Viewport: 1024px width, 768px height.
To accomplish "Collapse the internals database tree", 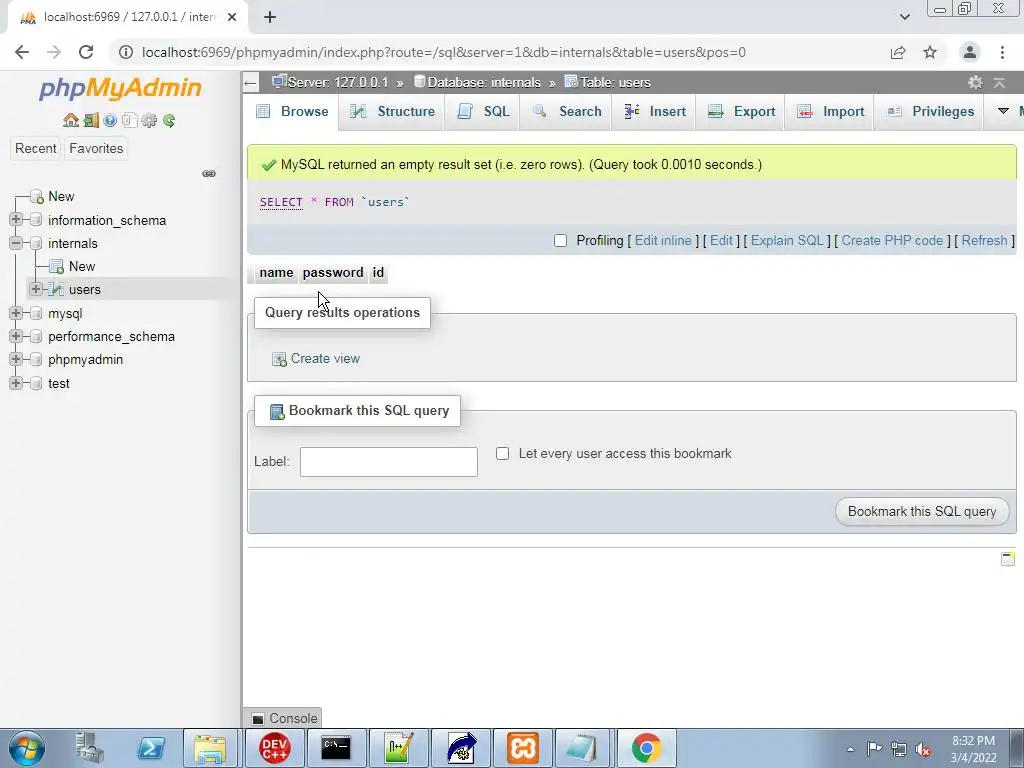I will 16,243.
